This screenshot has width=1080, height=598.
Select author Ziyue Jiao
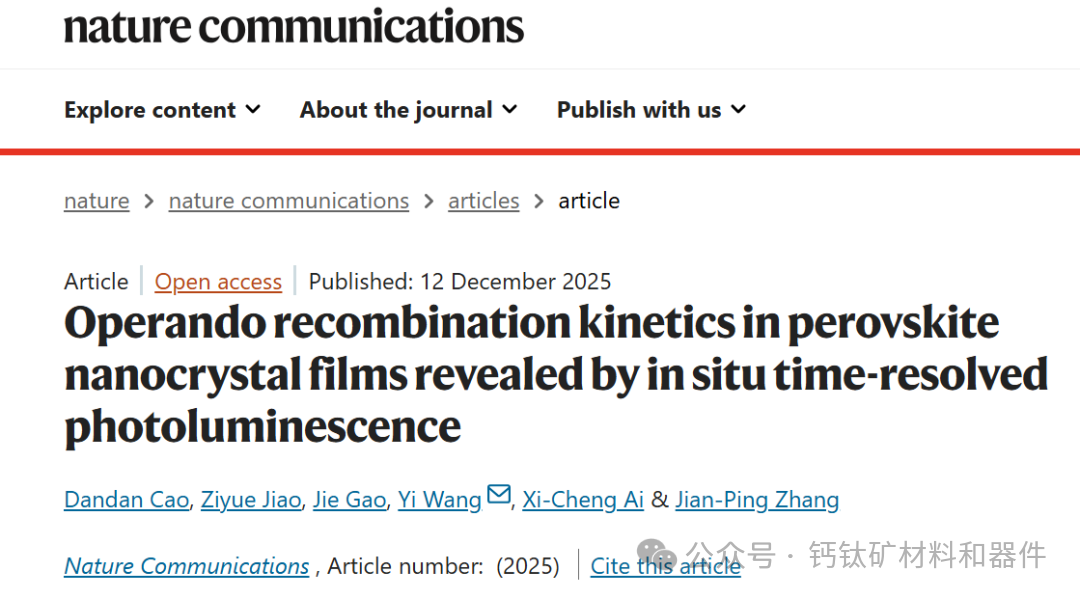(x=250, y=500)
